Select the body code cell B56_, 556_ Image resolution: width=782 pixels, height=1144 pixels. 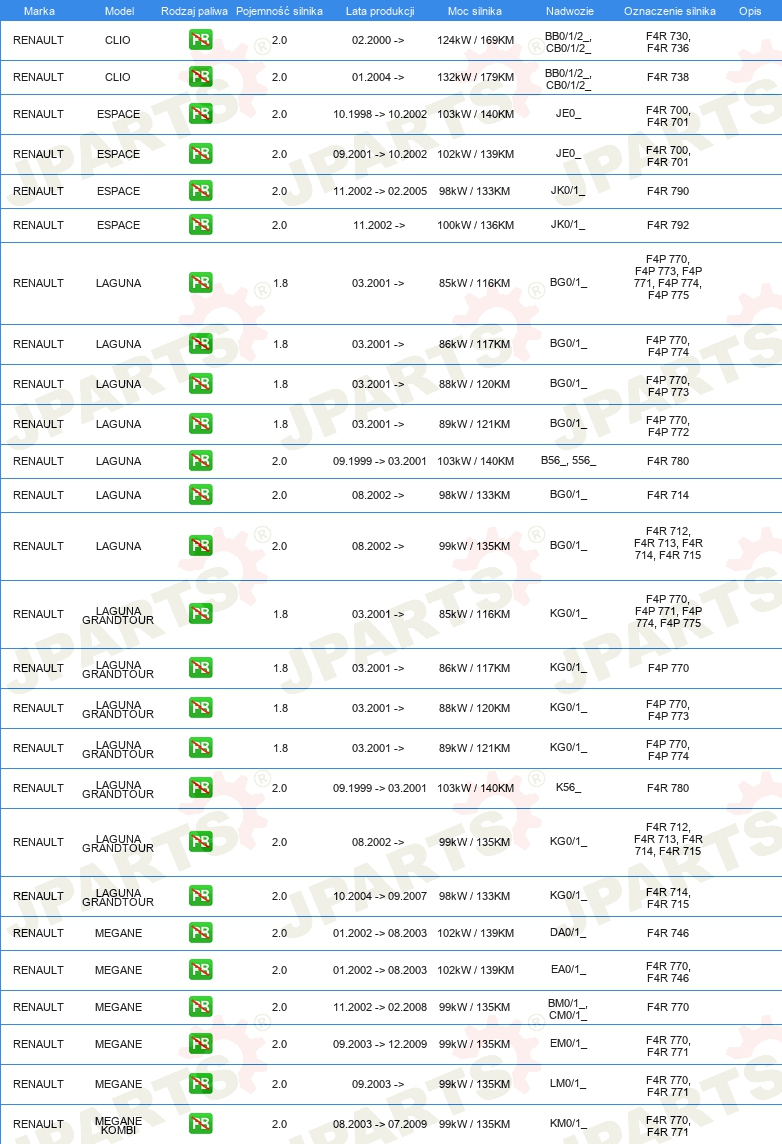point(568,460)
